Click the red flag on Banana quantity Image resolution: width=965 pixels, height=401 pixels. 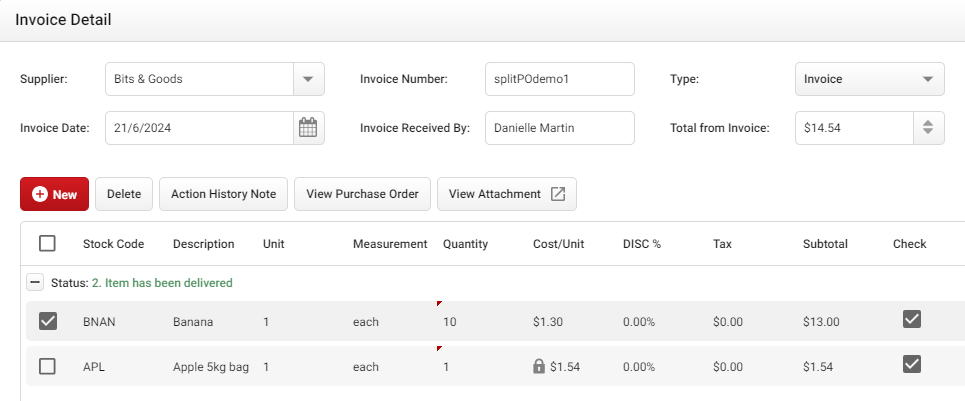coord(439,304)
